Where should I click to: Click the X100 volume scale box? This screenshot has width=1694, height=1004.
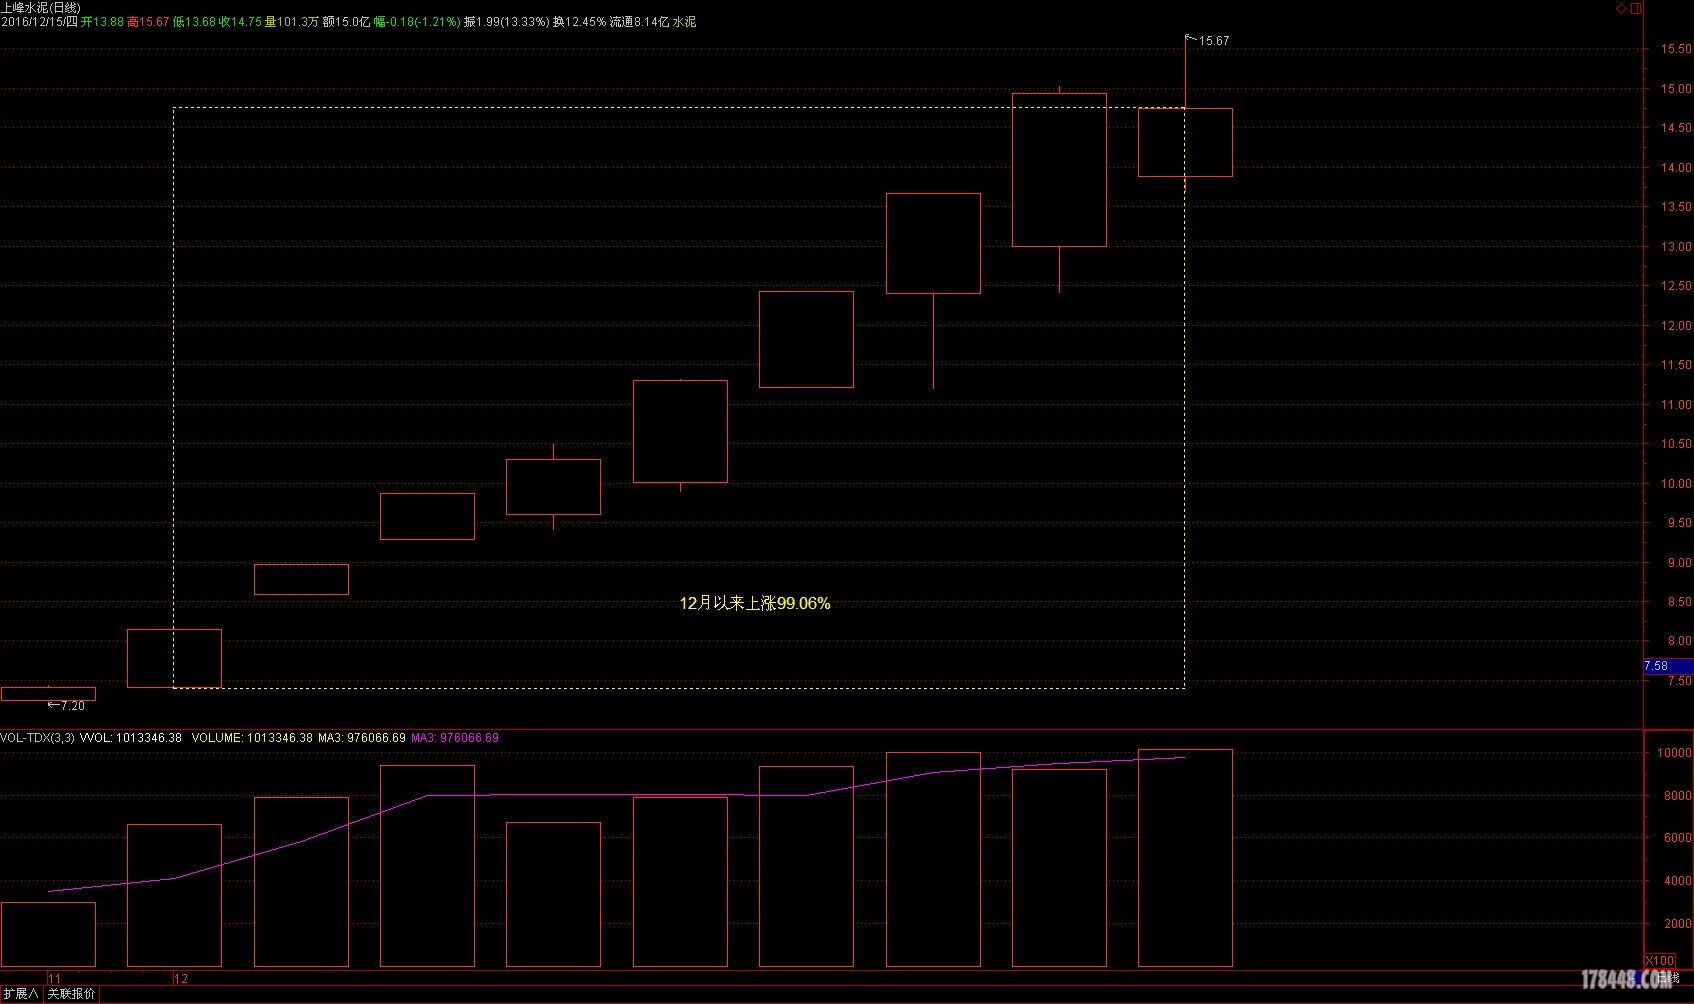(1660, 960)
